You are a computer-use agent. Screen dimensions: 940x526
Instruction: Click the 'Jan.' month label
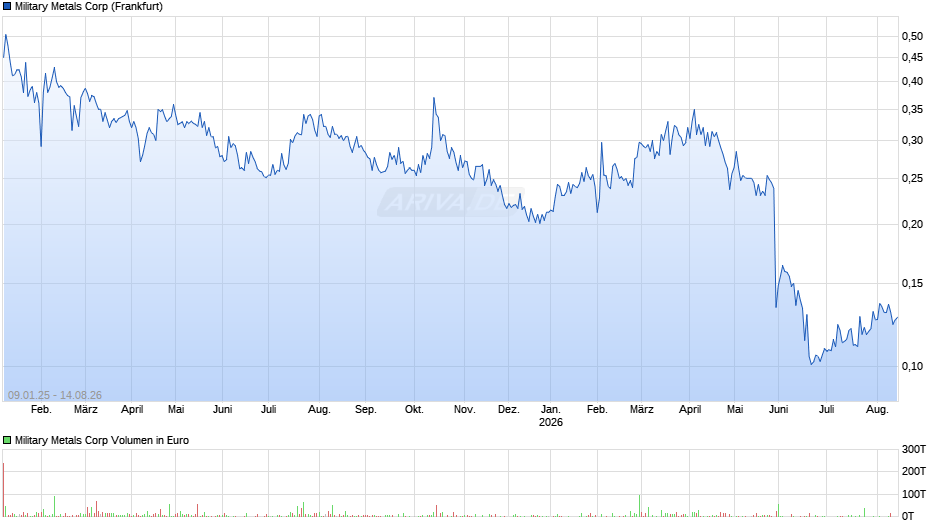tap(551, 410)
